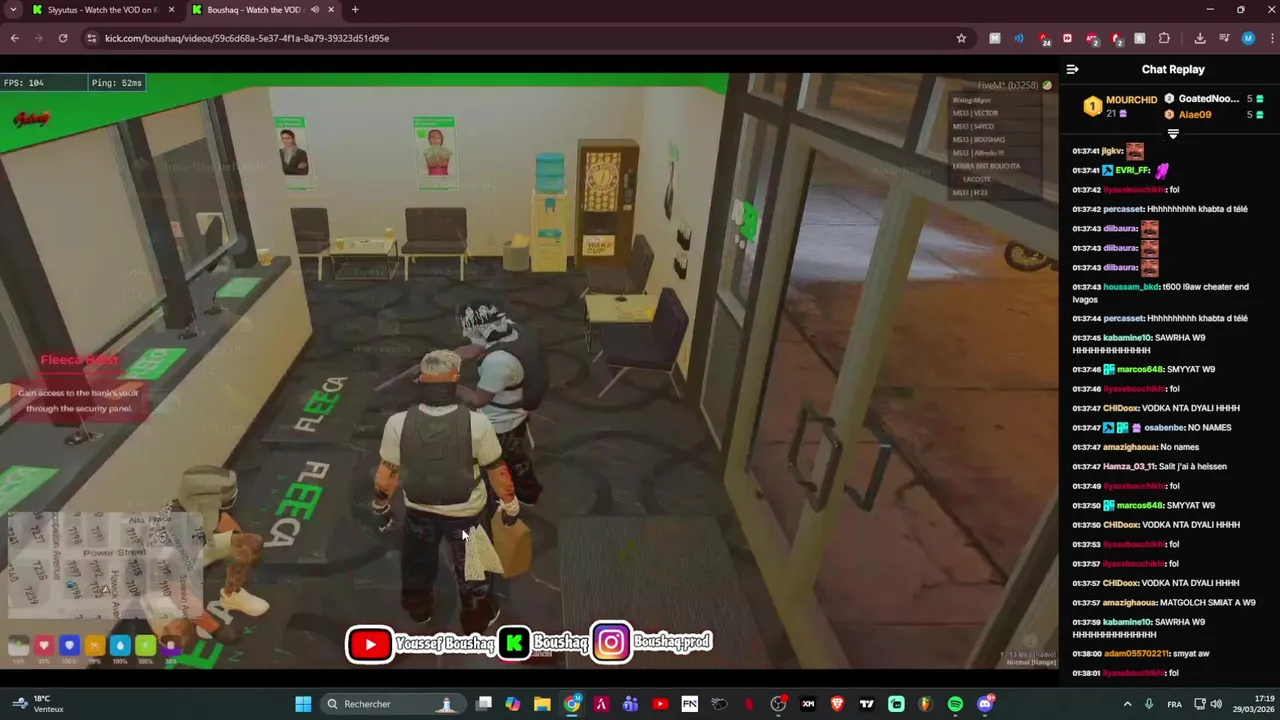Expand the tab search dropdown
The width and height of the screenshot is (1280, 720).
12,10
